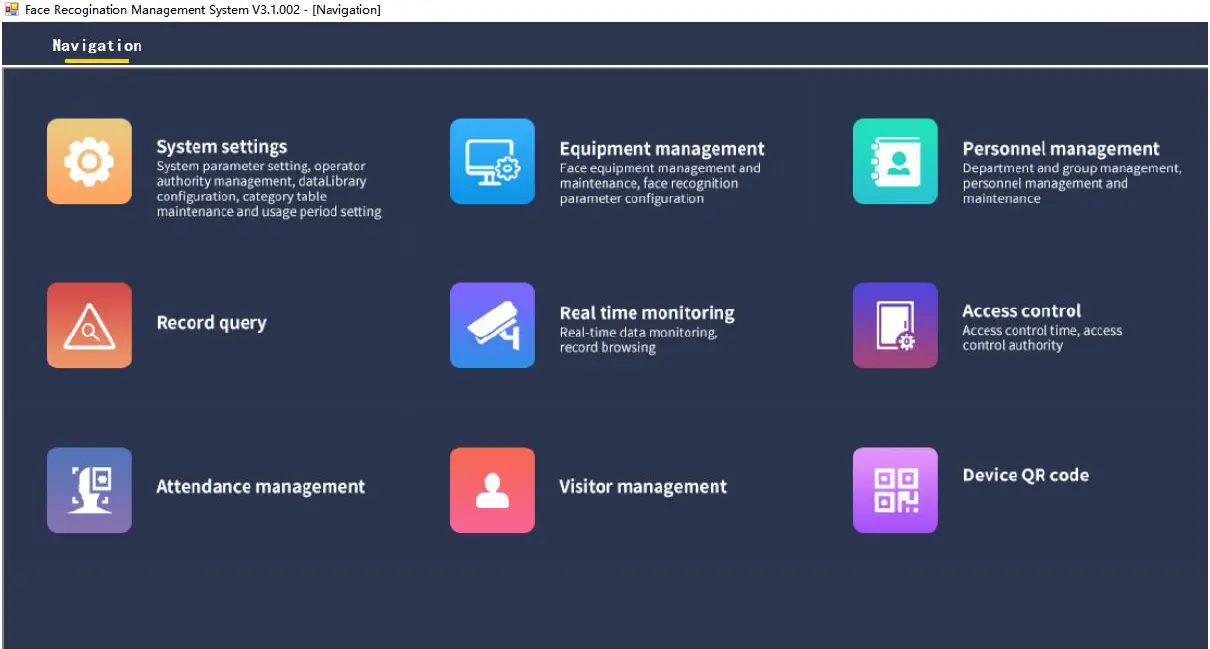Viewport: 1210px width, 649px height.
Task: Click the System settings title text
Action: pos(222,147)
